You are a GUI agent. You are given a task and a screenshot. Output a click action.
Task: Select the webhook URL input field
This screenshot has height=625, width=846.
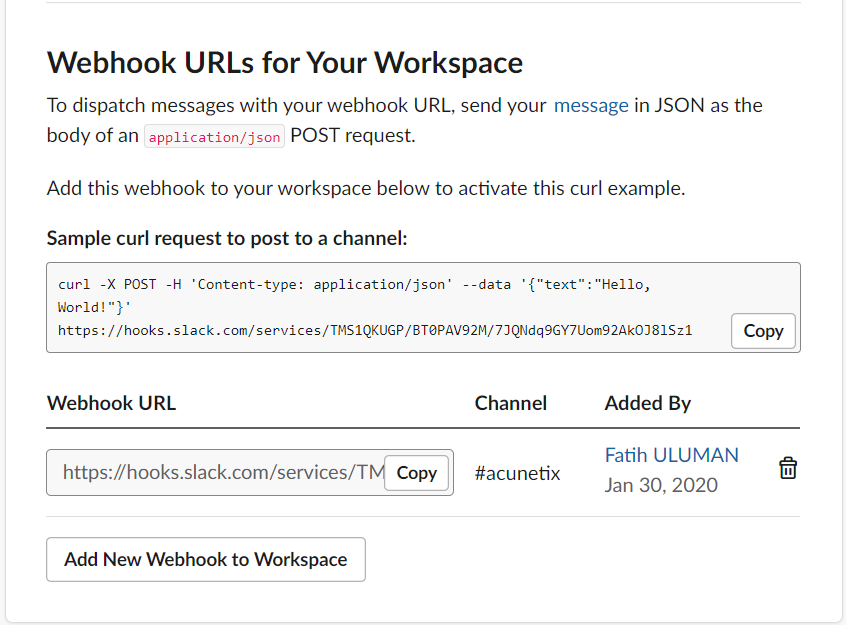point(250,472)
